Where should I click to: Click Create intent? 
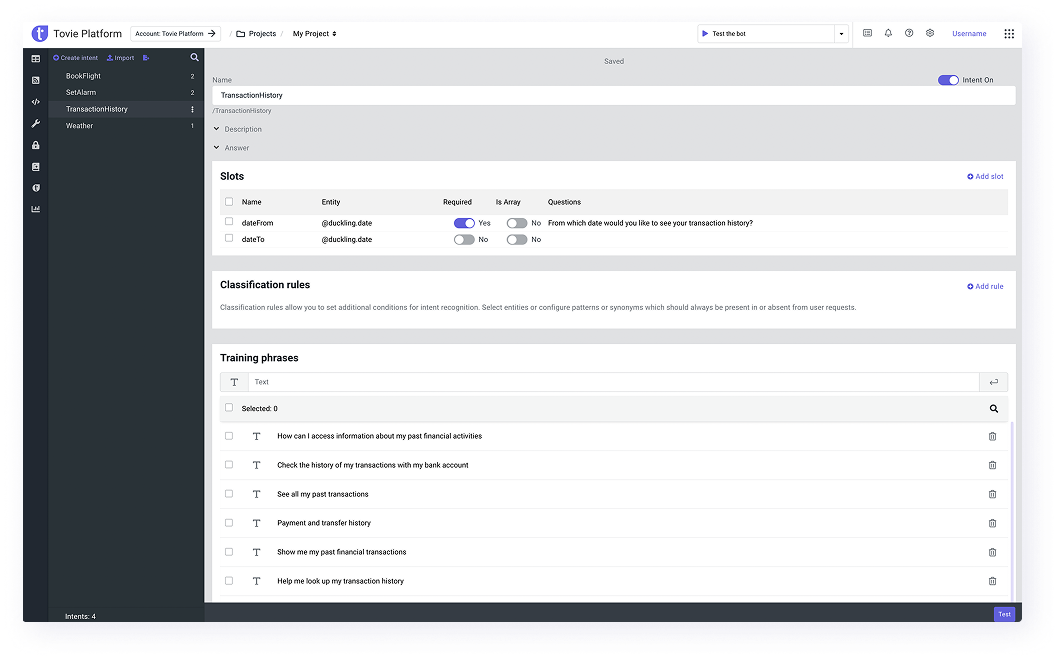(x=75, y=58)
